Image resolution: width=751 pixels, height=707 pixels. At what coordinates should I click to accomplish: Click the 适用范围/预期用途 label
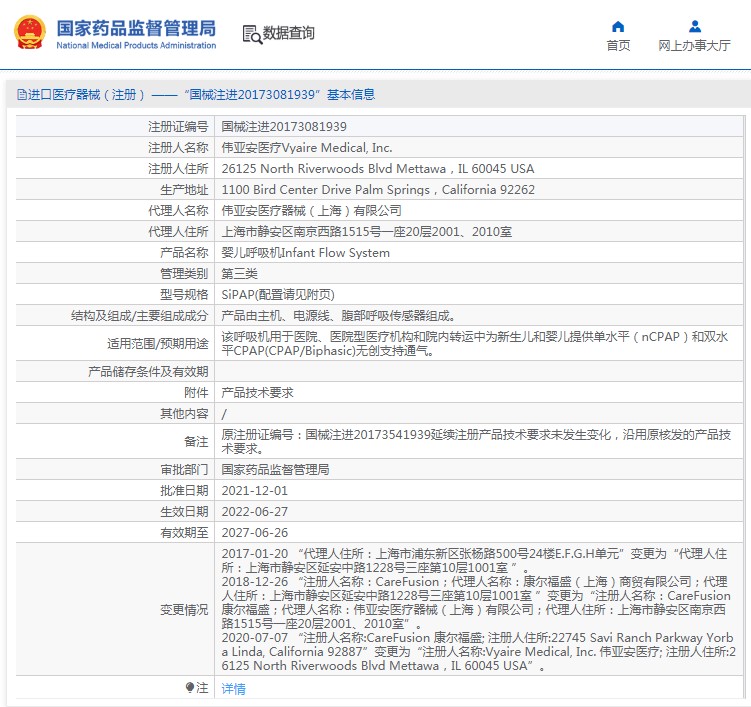[x=158, y=343]
